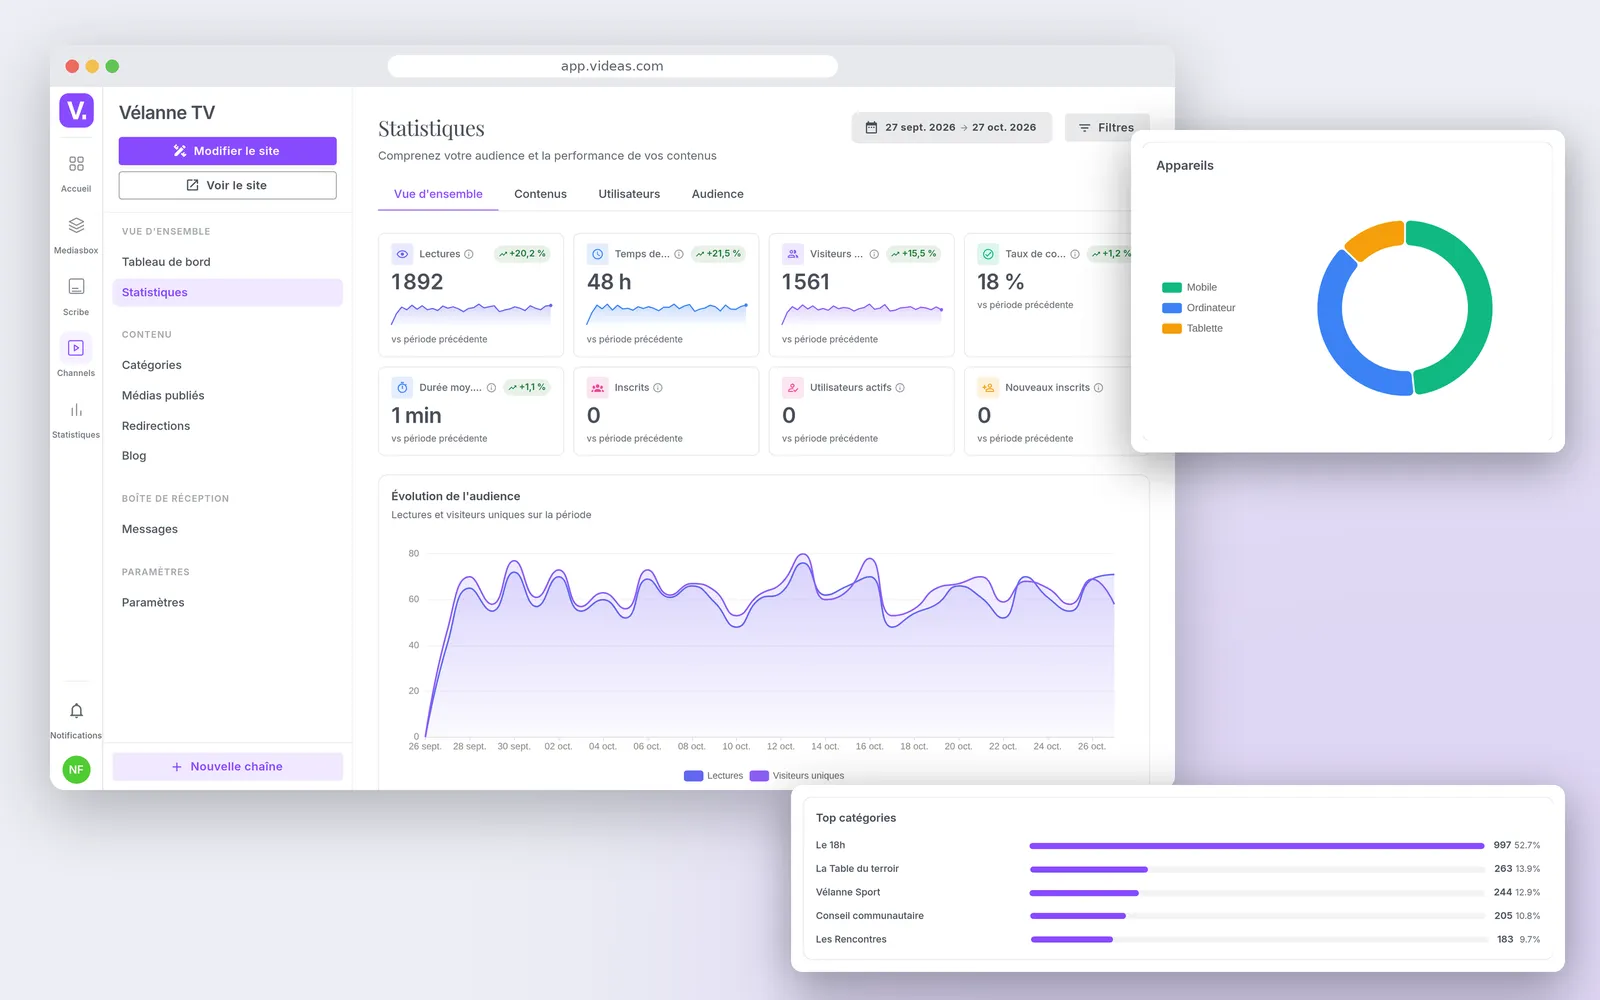Viewport: 1600px width, 1000px height.
Task: Click info icon next to Lectures
Action: (469, 254)
